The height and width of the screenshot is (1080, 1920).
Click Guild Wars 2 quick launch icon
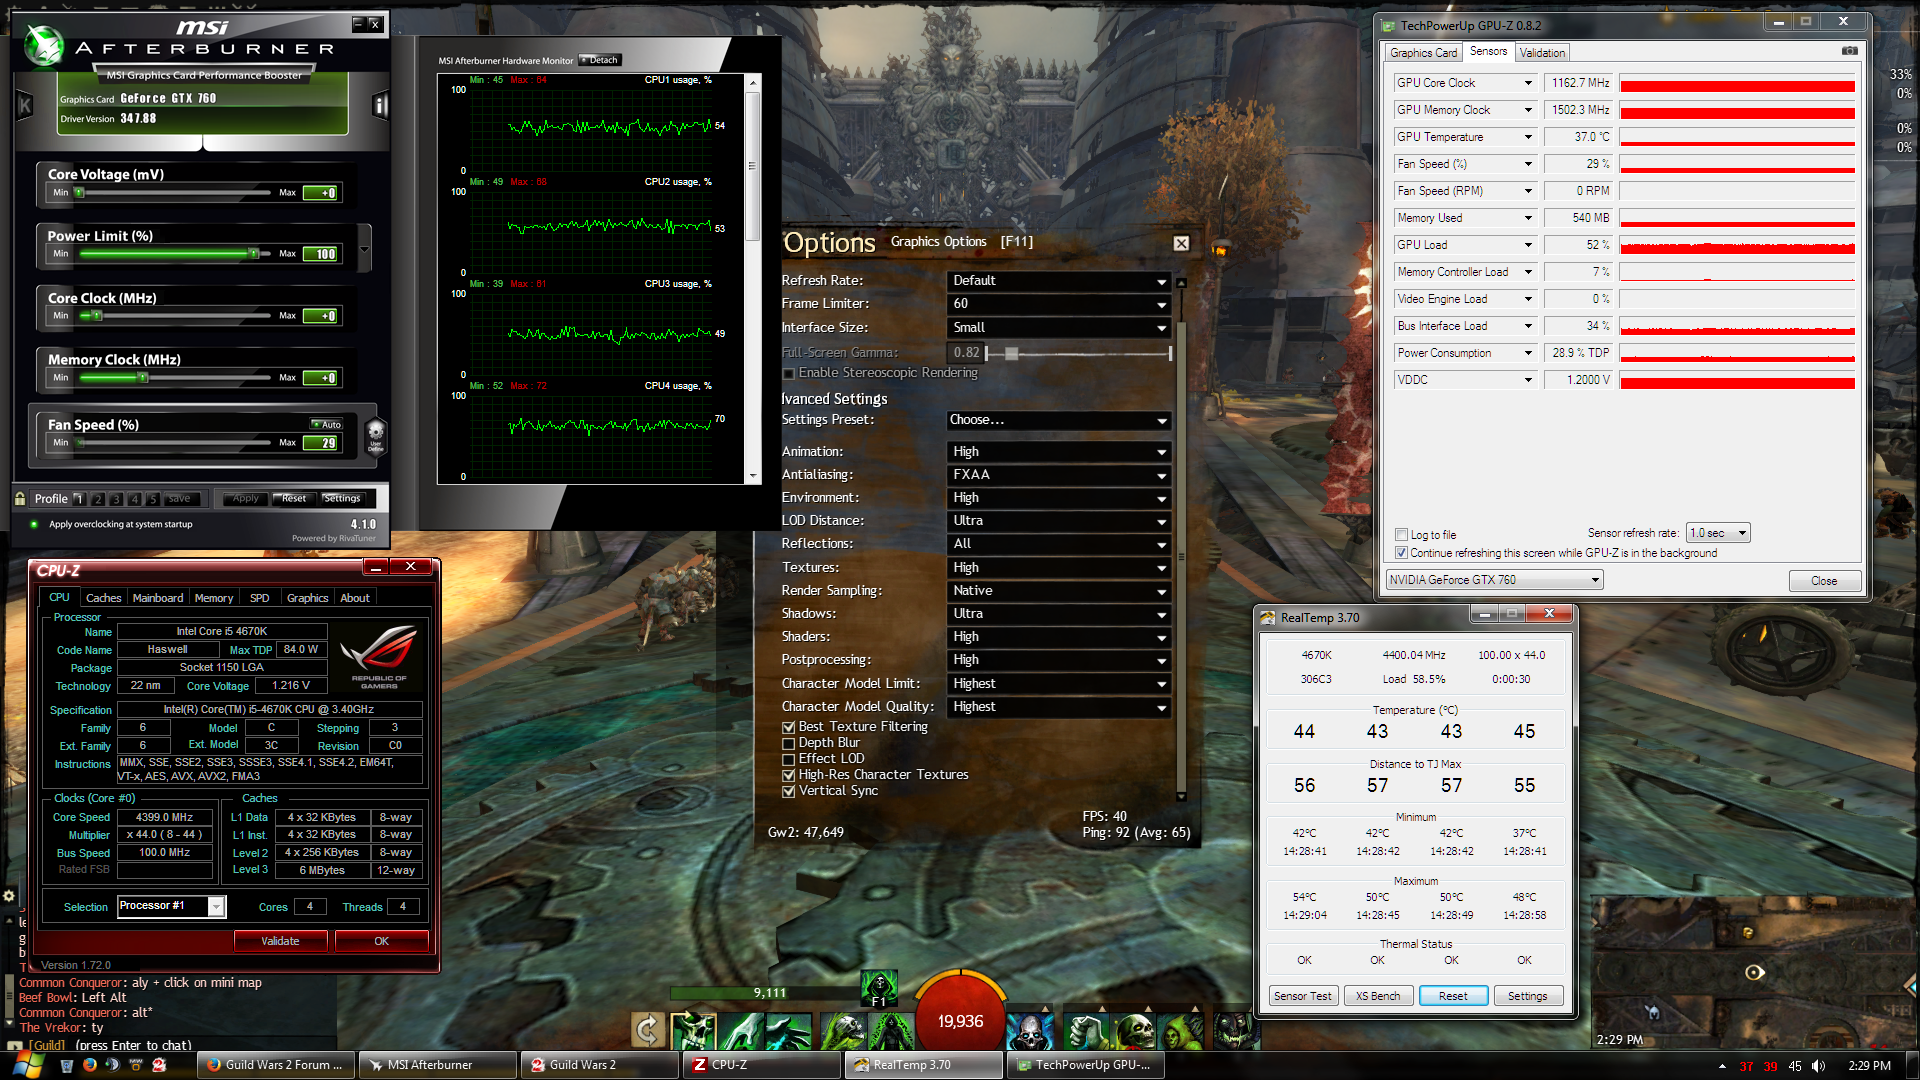pos(159,1065)
